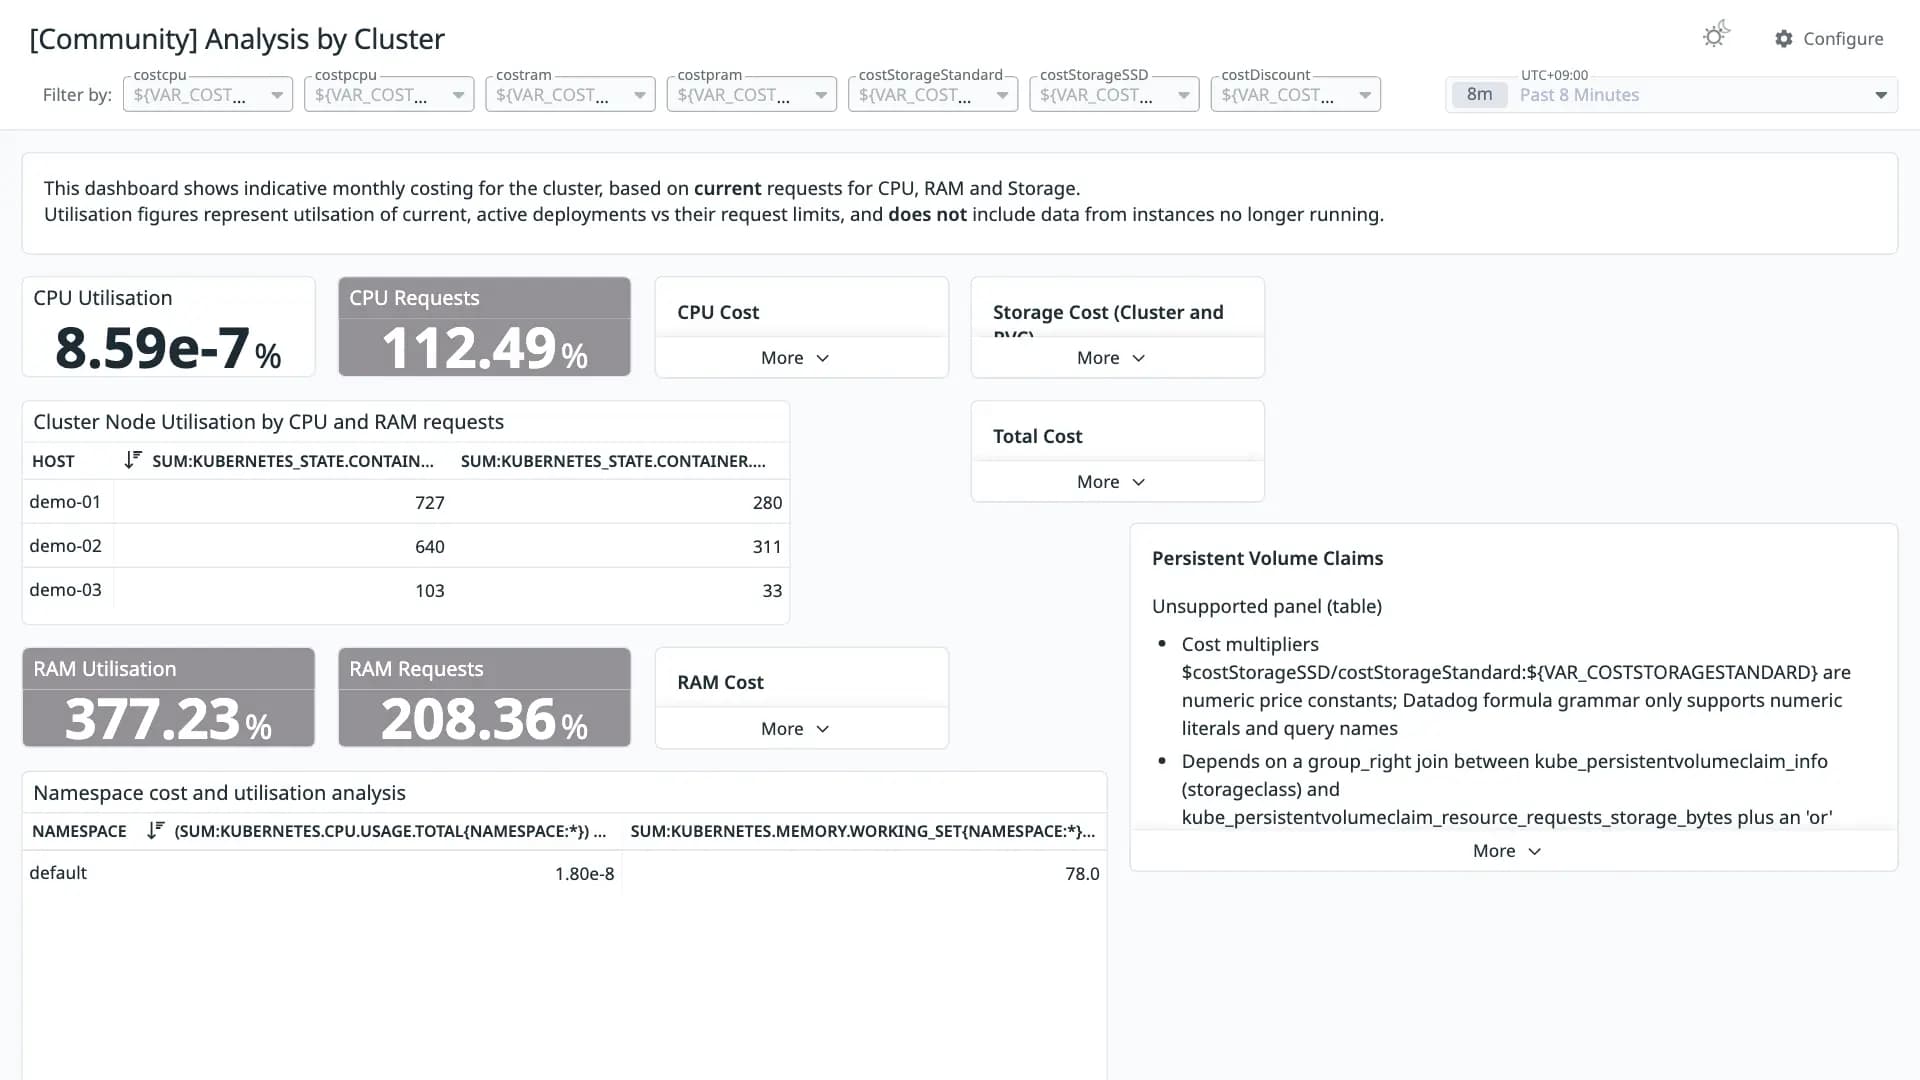Screen dimensions: 1920x1080
Task: Click the Persistent Volume Claims title
Action: point(1267,558)
